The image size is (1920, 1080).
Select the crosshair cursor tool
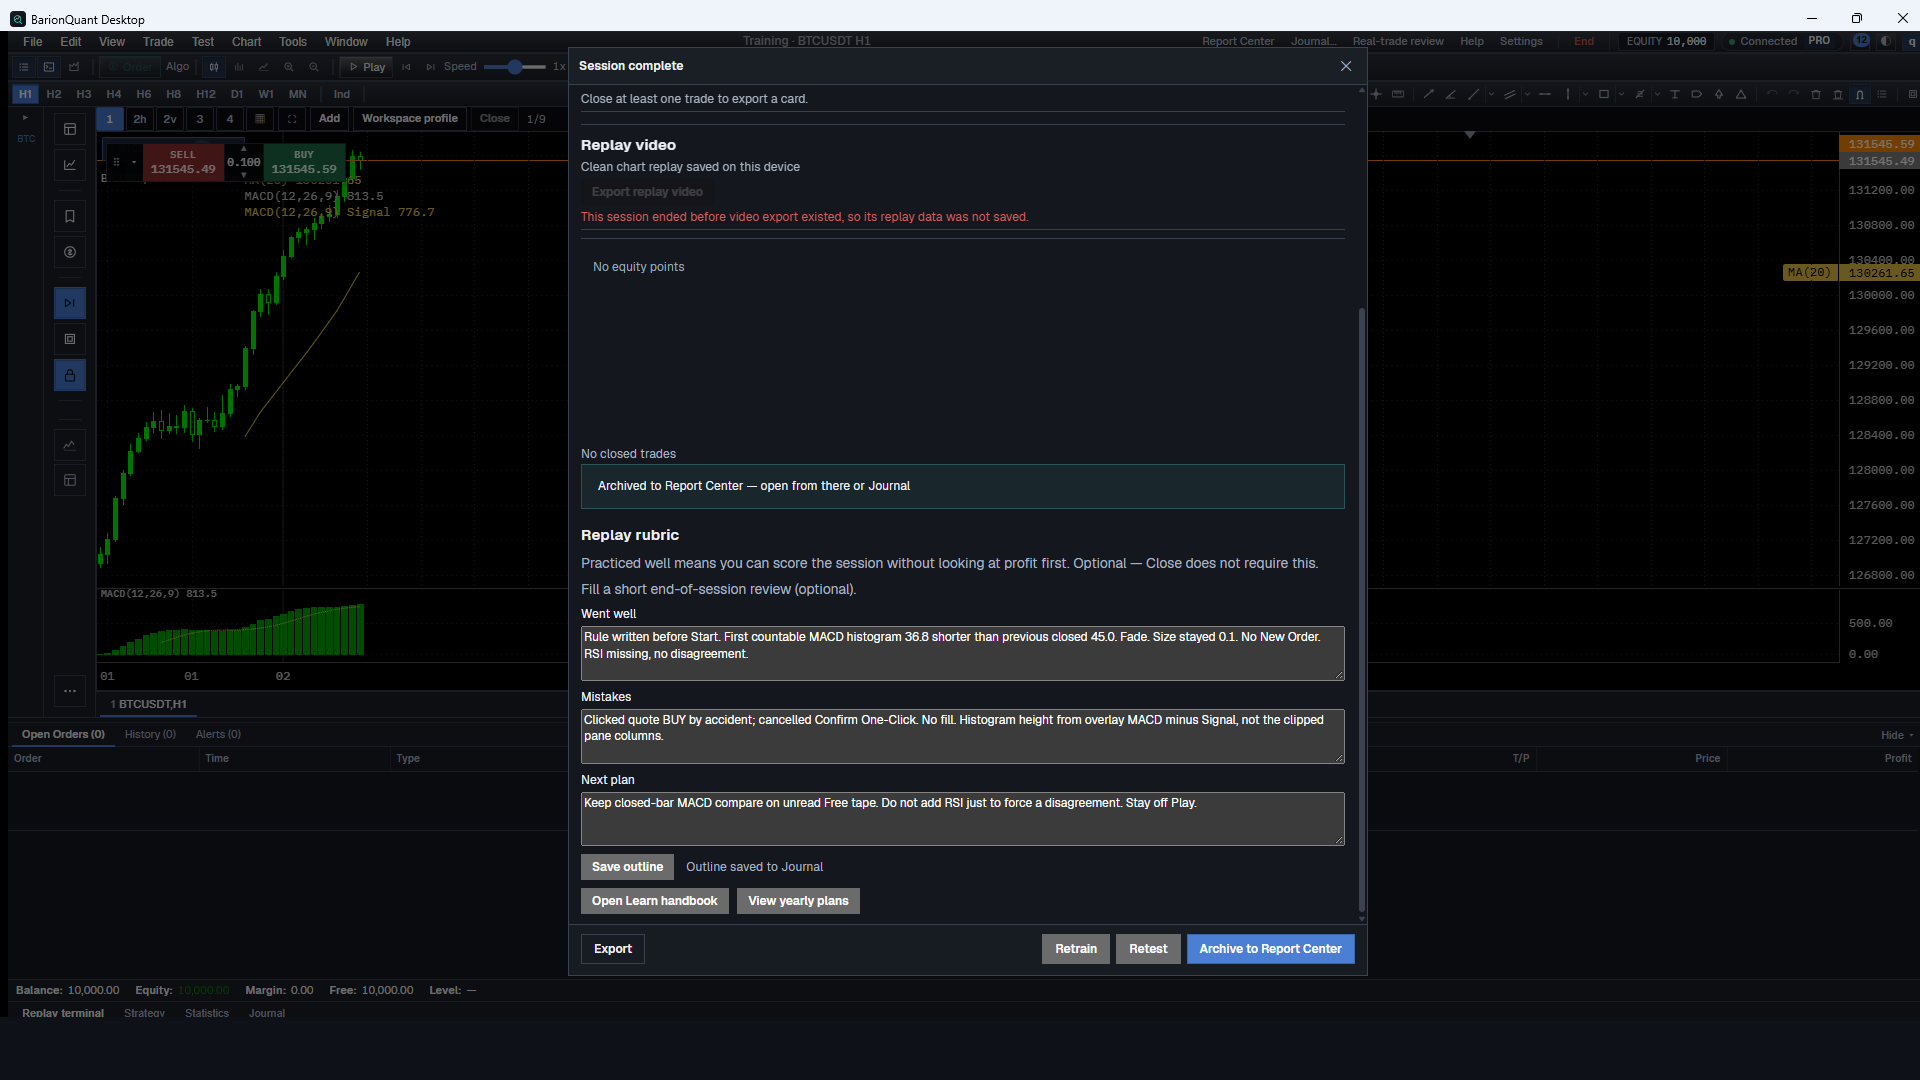point(1376,94)
